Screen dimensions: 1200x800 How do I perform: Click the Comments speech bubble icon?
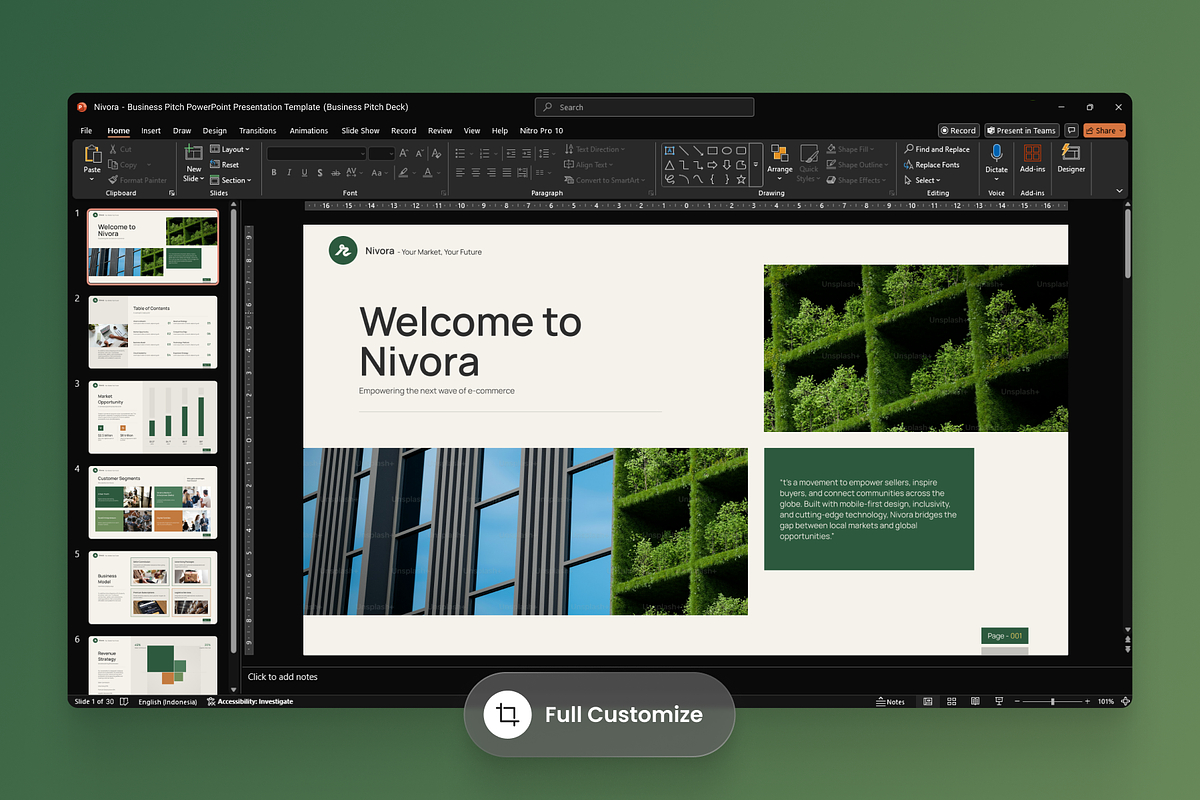click(x=1071, y=130)
